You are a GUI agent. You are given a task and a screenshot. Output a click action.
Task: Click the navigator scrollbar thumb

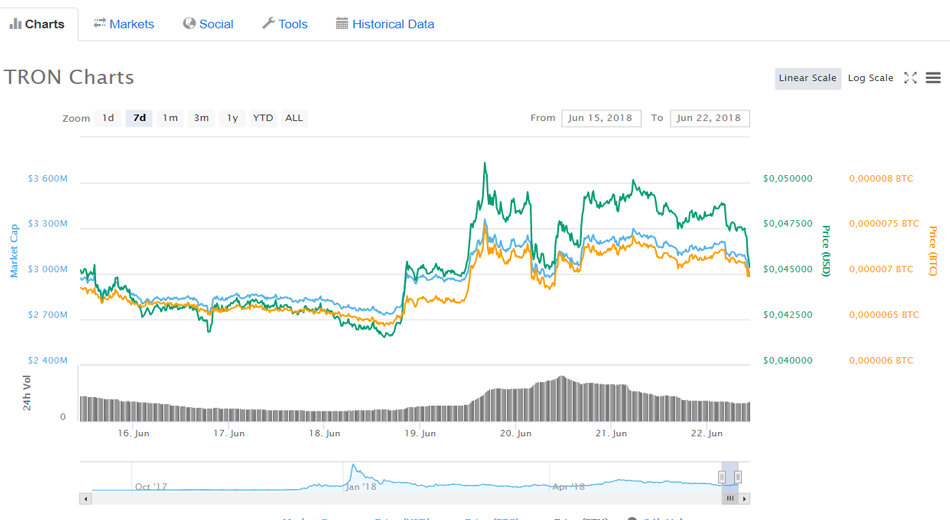tap(730, 499)
